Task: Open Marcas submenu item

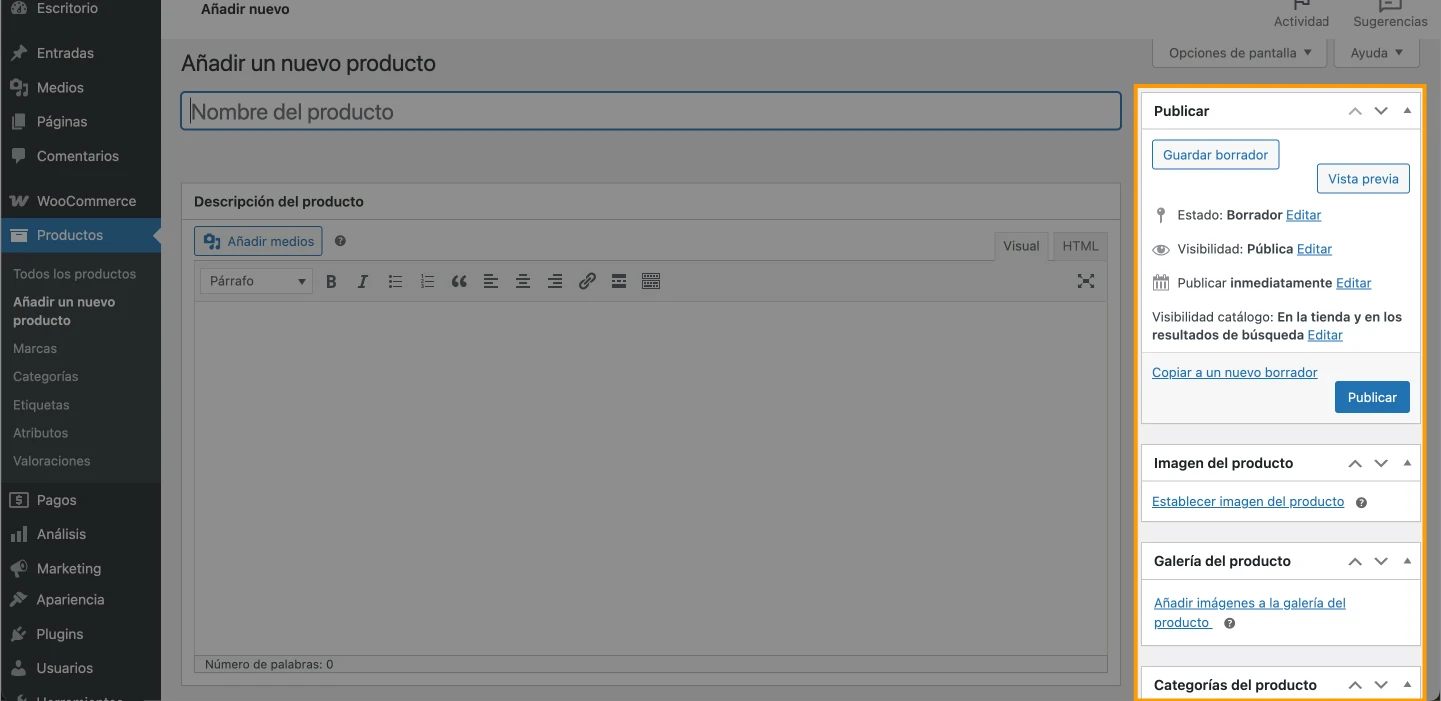Action: click(x=35, y=349)
